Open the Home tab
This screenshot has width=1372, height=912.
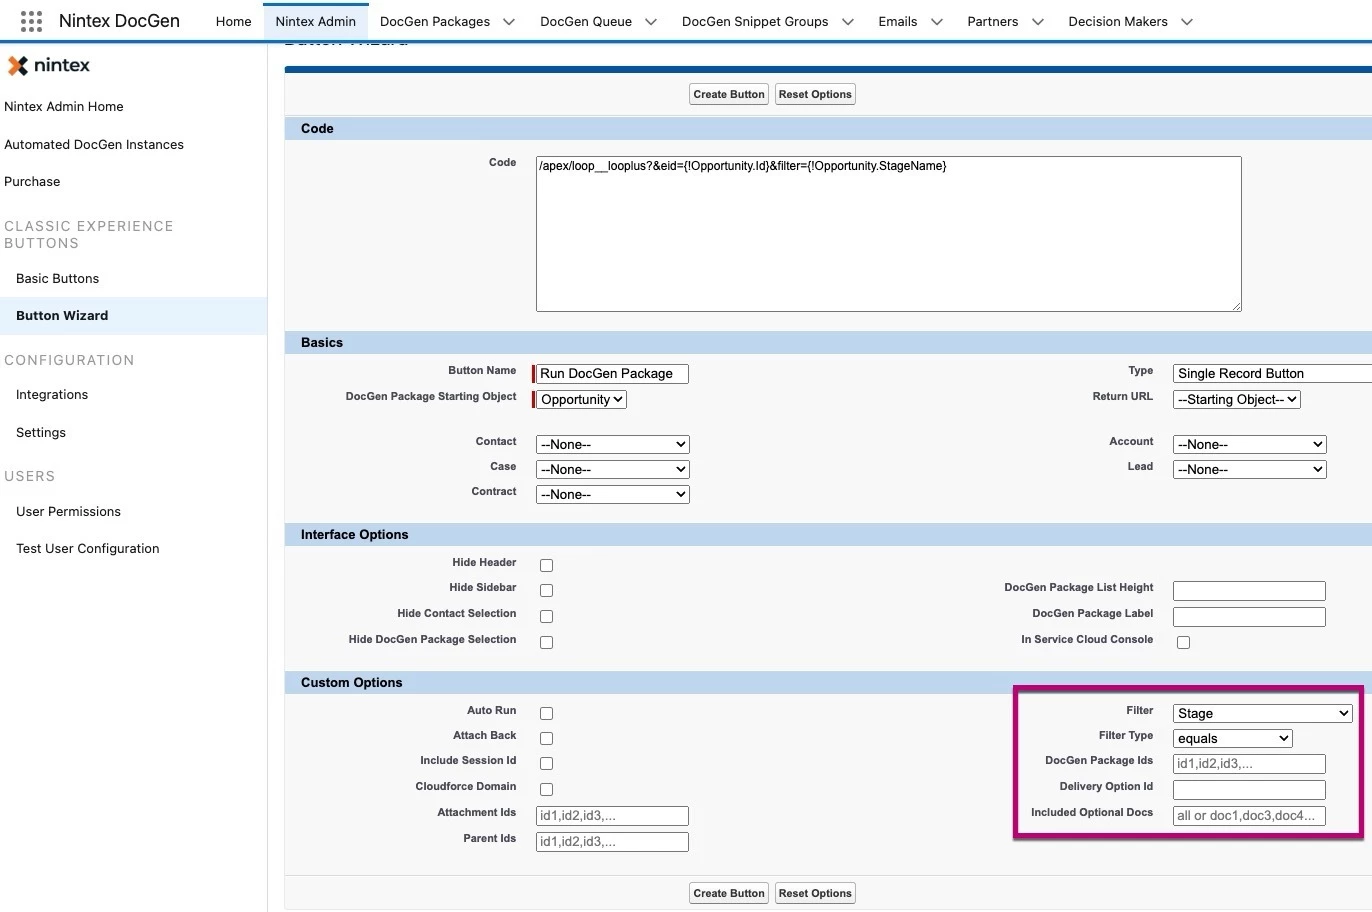233,21
